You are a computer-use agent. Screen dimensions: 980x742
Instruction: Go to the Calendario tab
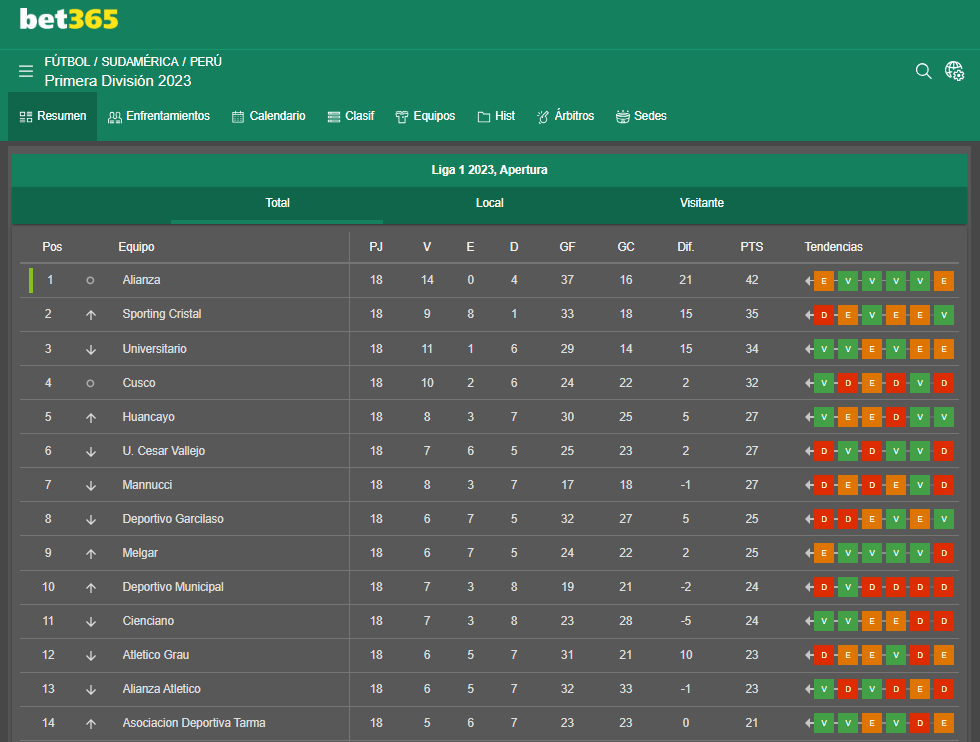click(x=269, y=116)
